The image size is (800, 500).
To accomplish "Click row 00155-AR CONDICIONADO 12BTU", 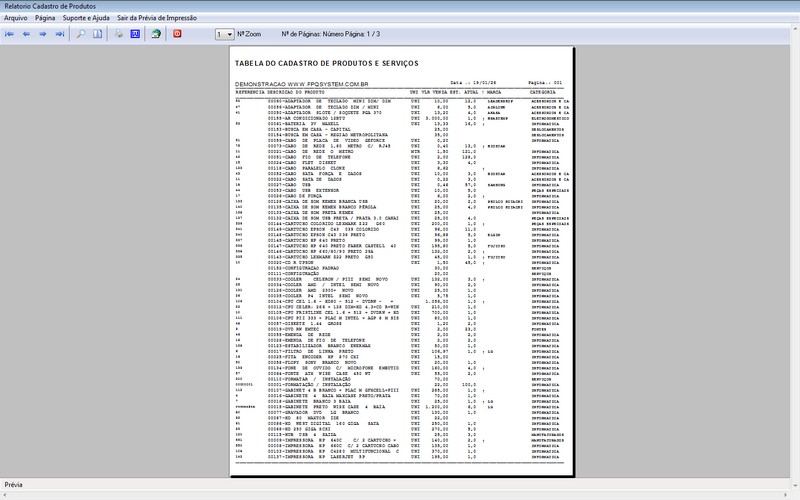I will coord(402,118).
